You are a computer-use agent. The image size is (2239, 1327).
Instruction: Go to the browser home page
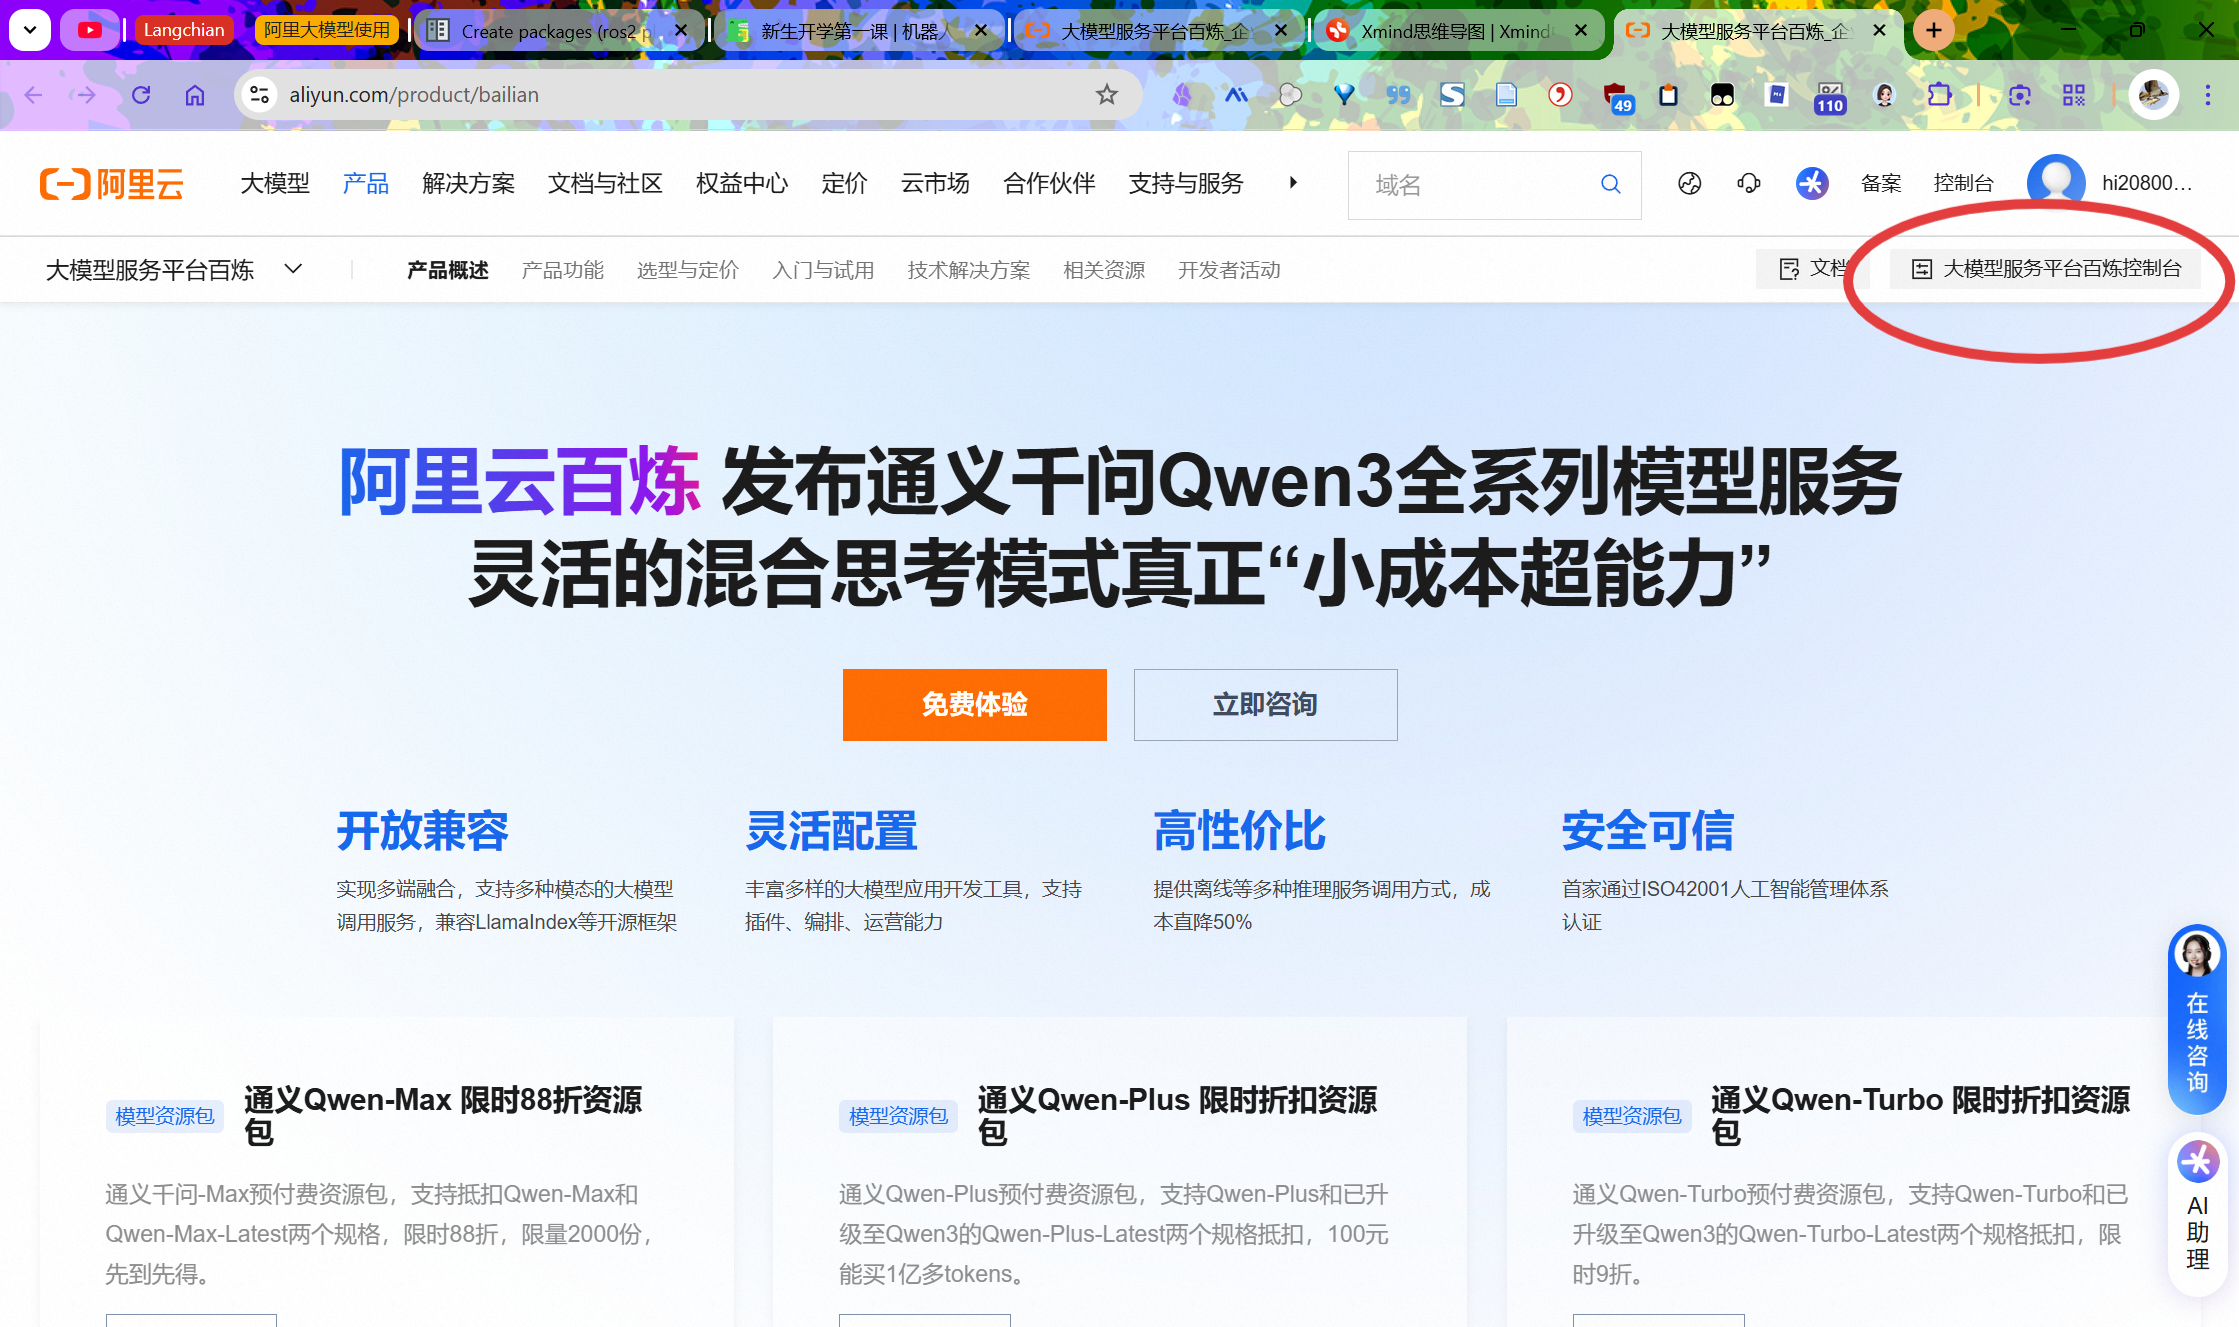[195, 95]
